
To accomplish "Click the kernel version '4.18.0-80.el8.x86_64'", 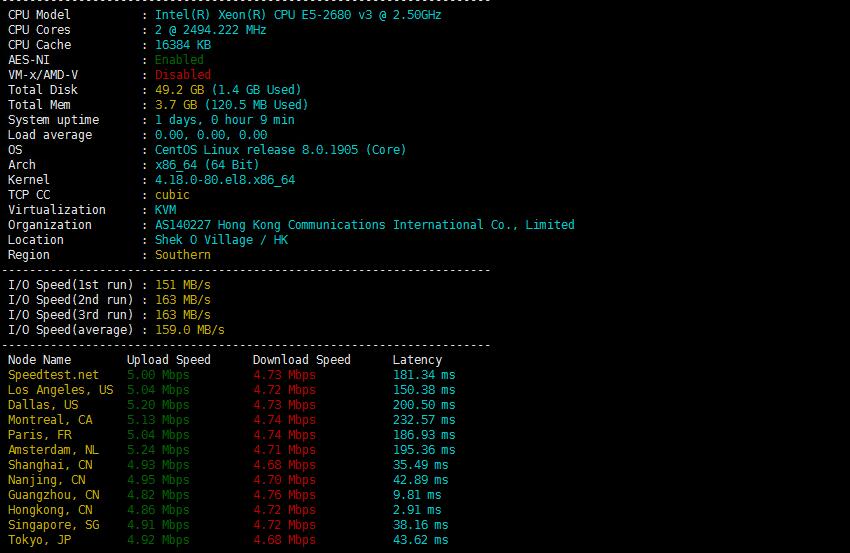I will (x=225, y=180).
